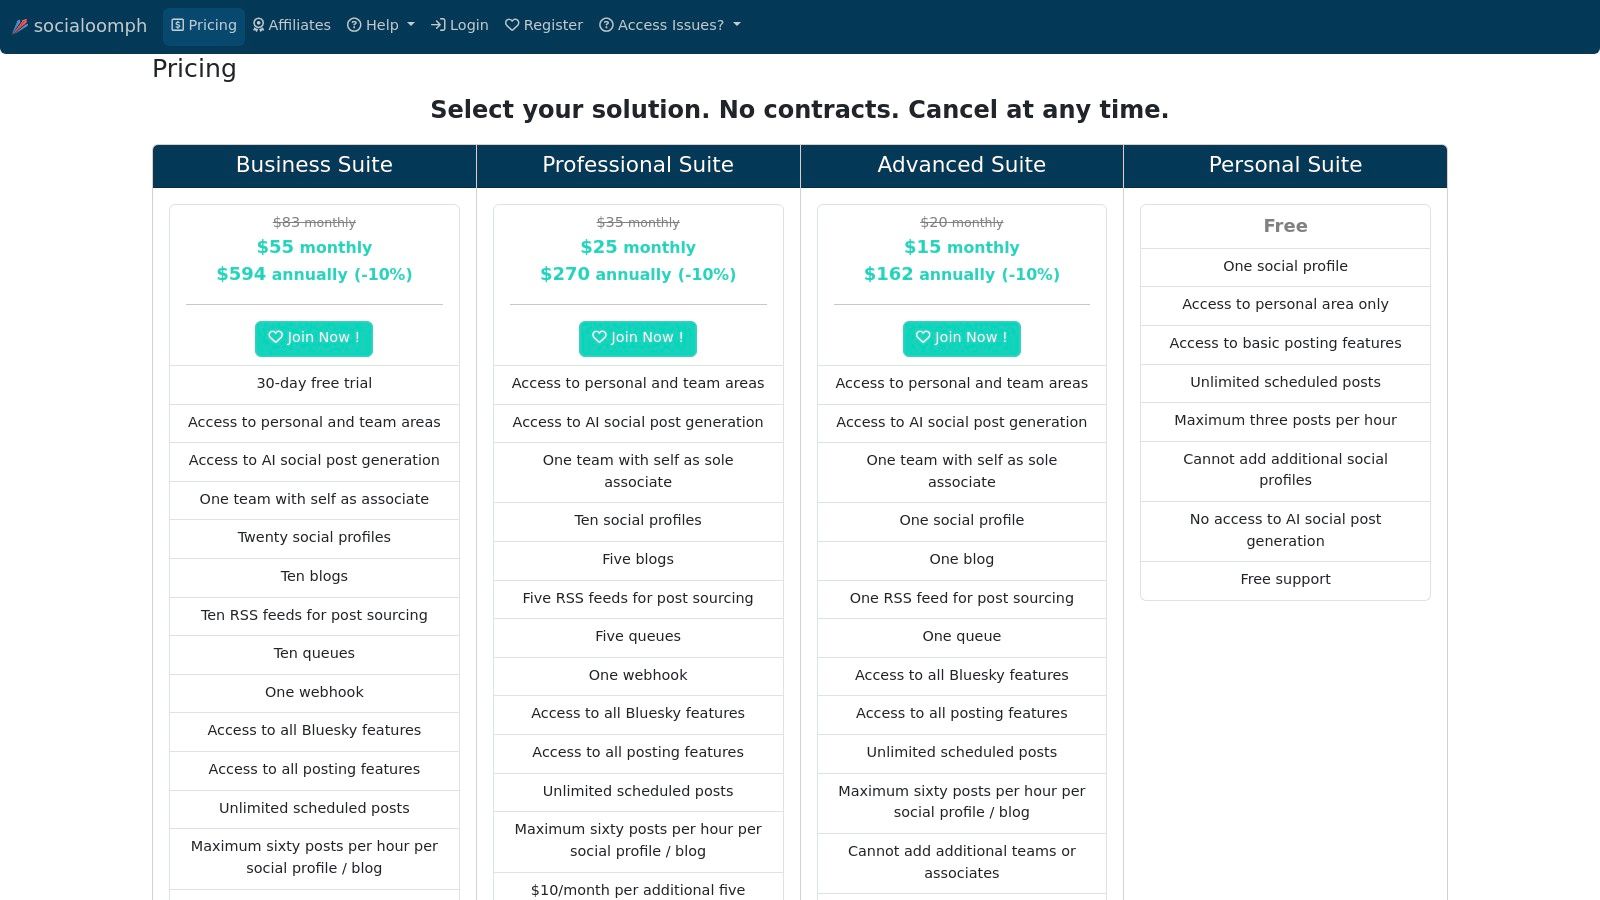Click the socialoomph feather logo icon
1600x900 pixels.
click(20, 26)
